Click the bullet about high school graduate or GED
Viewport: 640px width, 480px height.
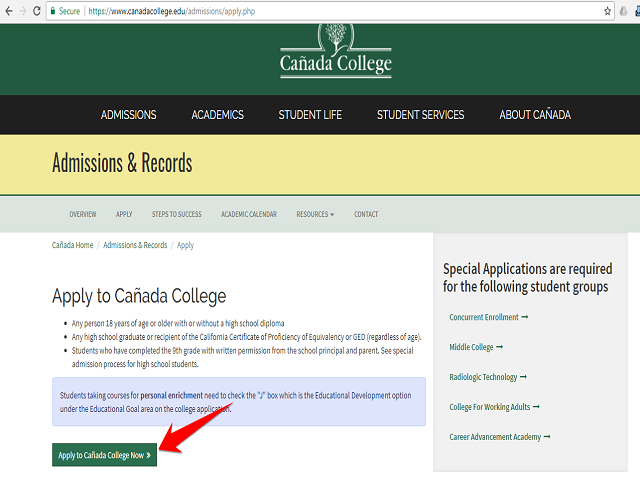(x=246, y=337)
